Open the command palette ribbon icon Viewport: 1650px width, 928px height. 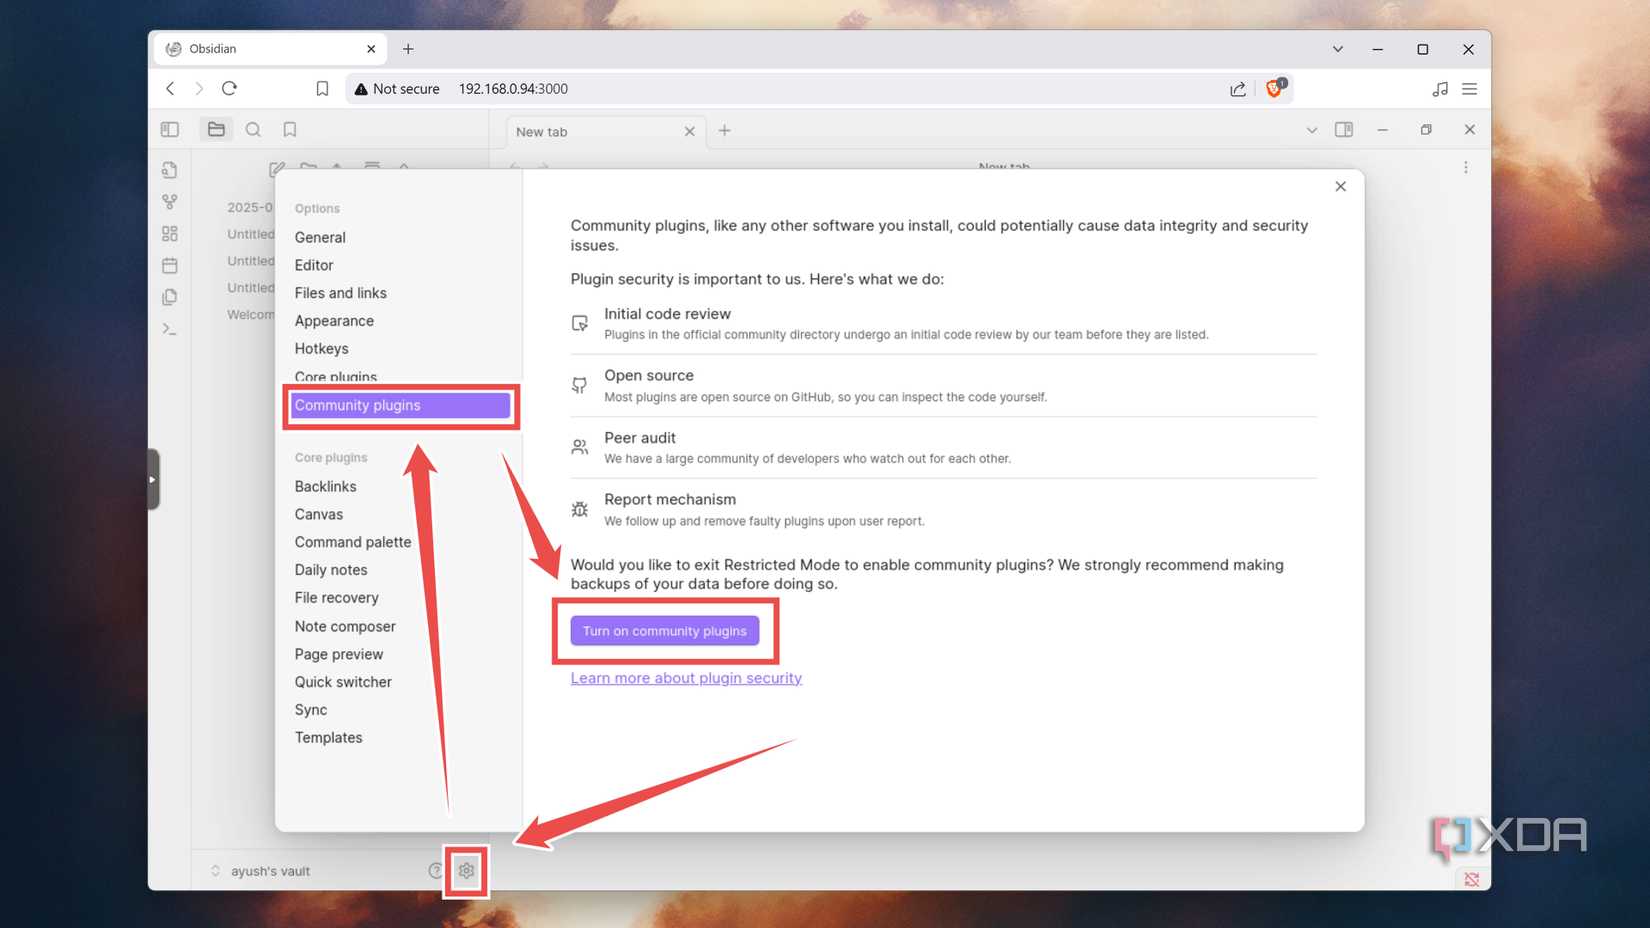tap(170, 330)
